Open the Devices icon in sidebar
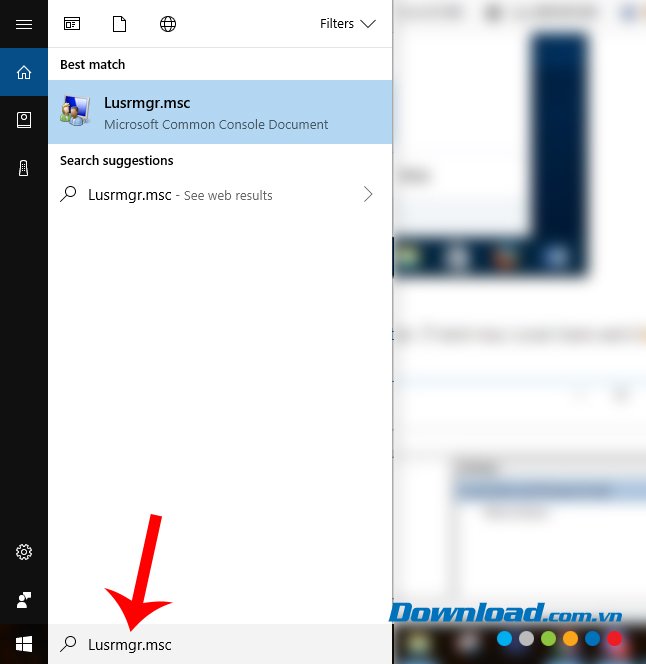Viewport: 646px width, 664px height. (x=24, y=168)
